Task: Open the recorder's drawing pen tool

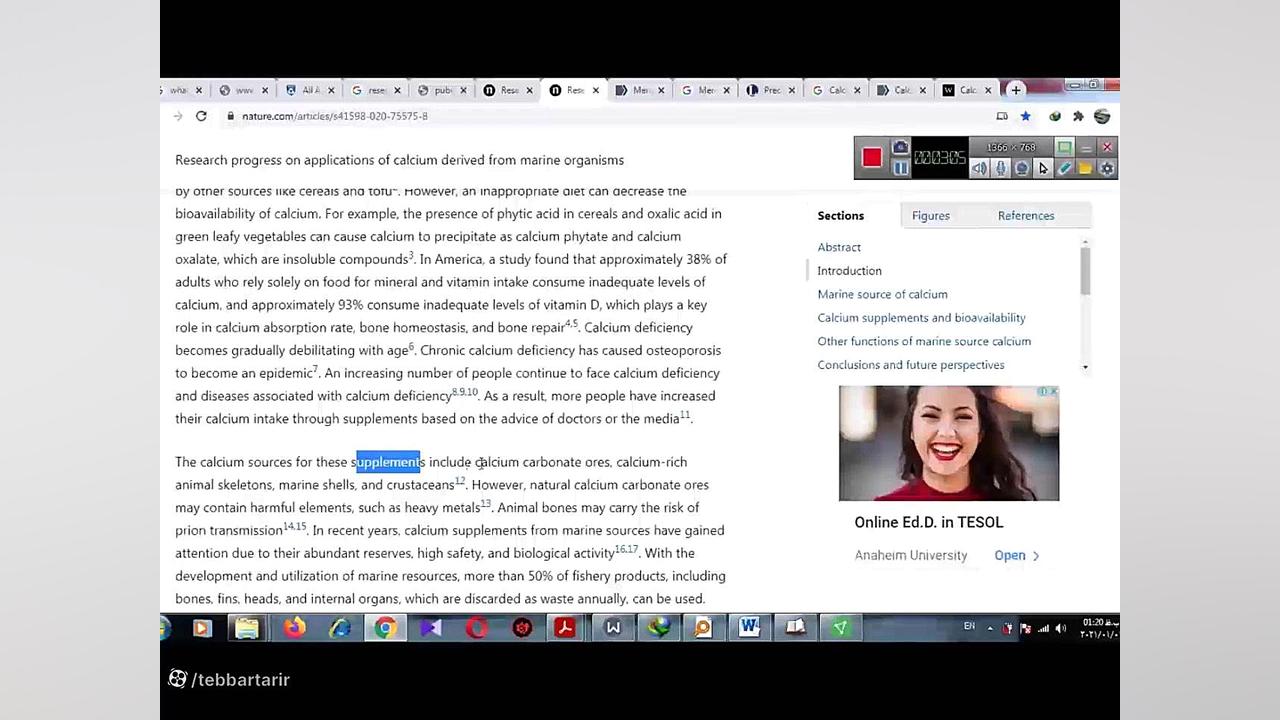Action: point(1065,169)
